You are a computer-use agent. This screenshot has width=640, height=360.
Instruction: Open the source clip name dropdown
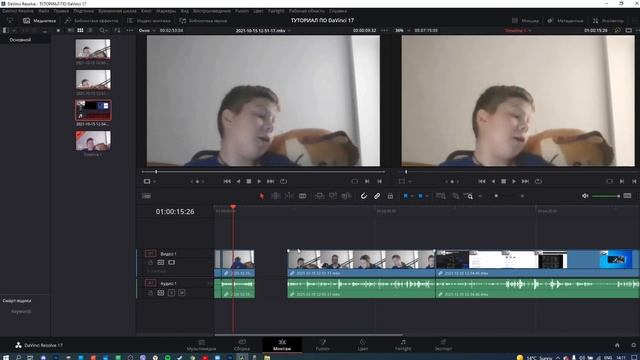tap(263, 31)
